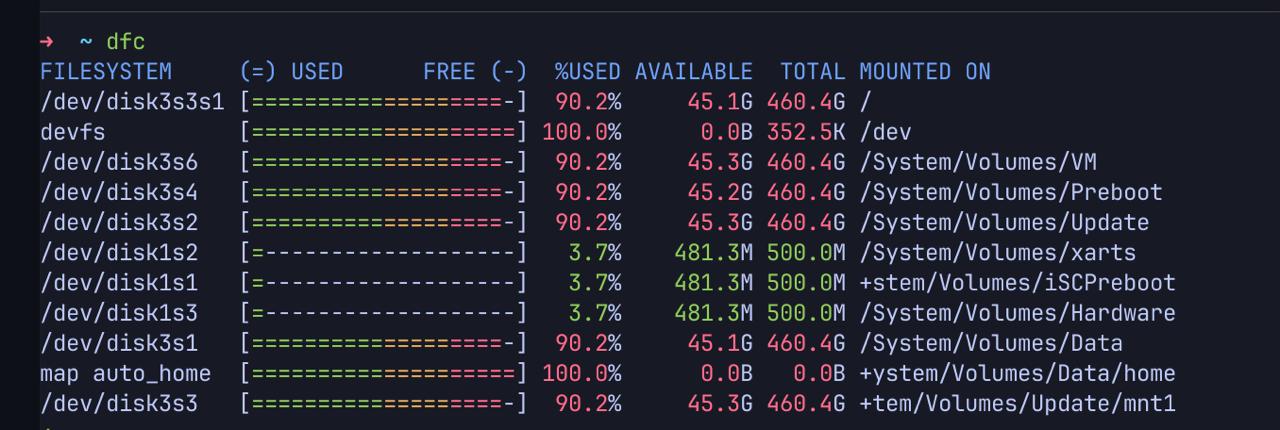
Task: Click the /System/Volumes/Update mount path
Action: tap(1004, 222)
